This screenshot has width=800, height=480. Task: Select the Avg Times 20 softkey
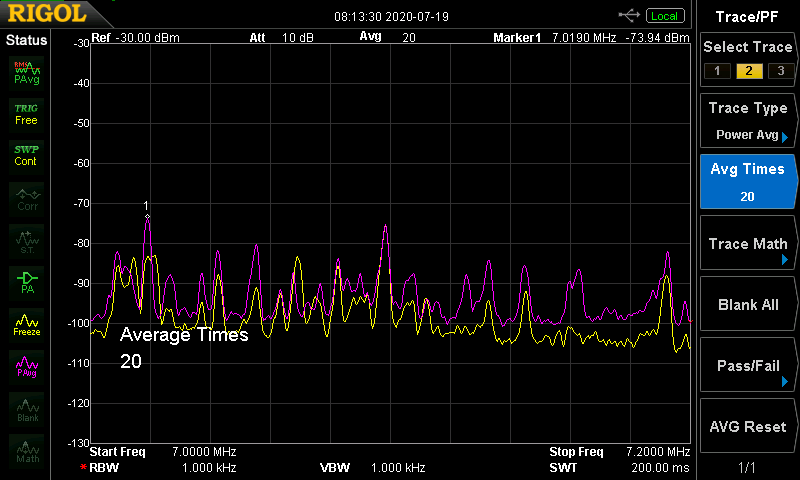tap(747, 182)
